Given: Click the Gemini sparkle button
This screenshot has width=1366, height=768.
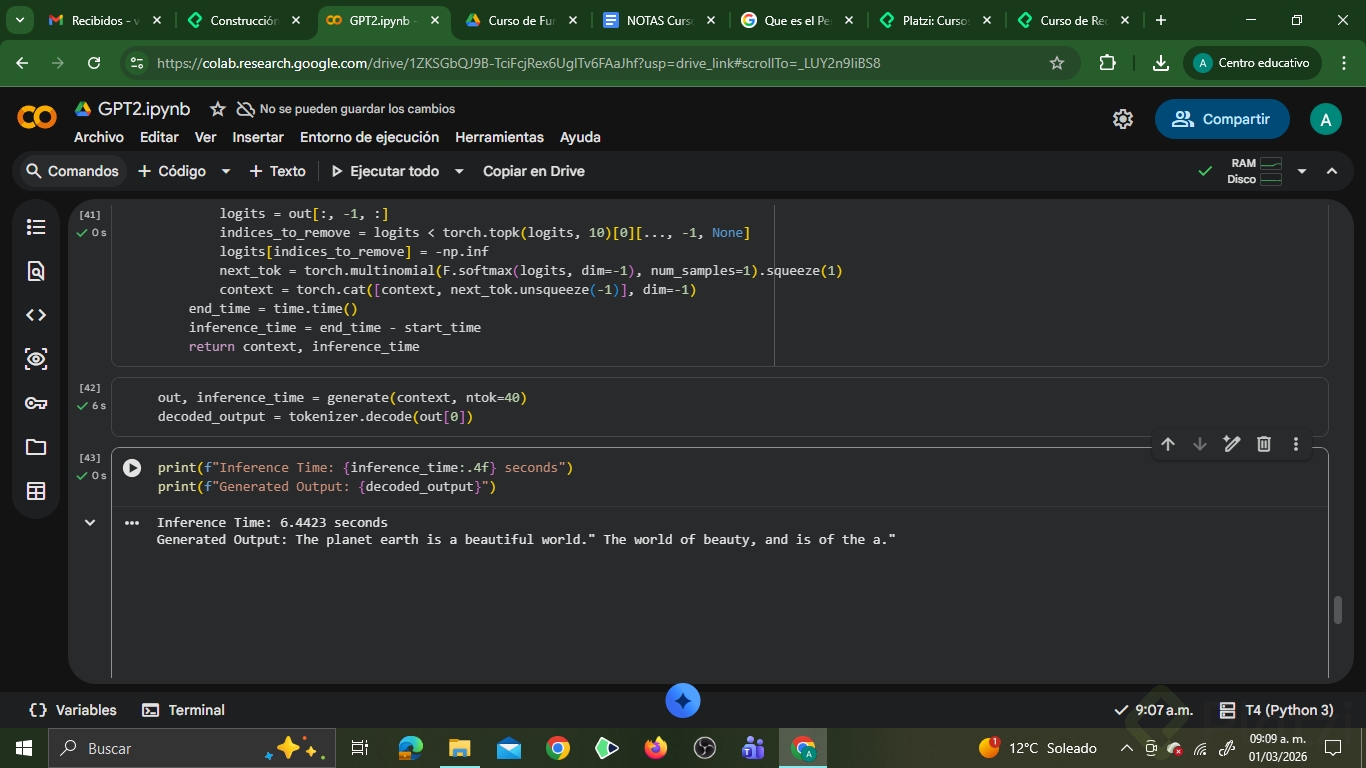Looking at the screenshot, I should [x=683, y=701].
